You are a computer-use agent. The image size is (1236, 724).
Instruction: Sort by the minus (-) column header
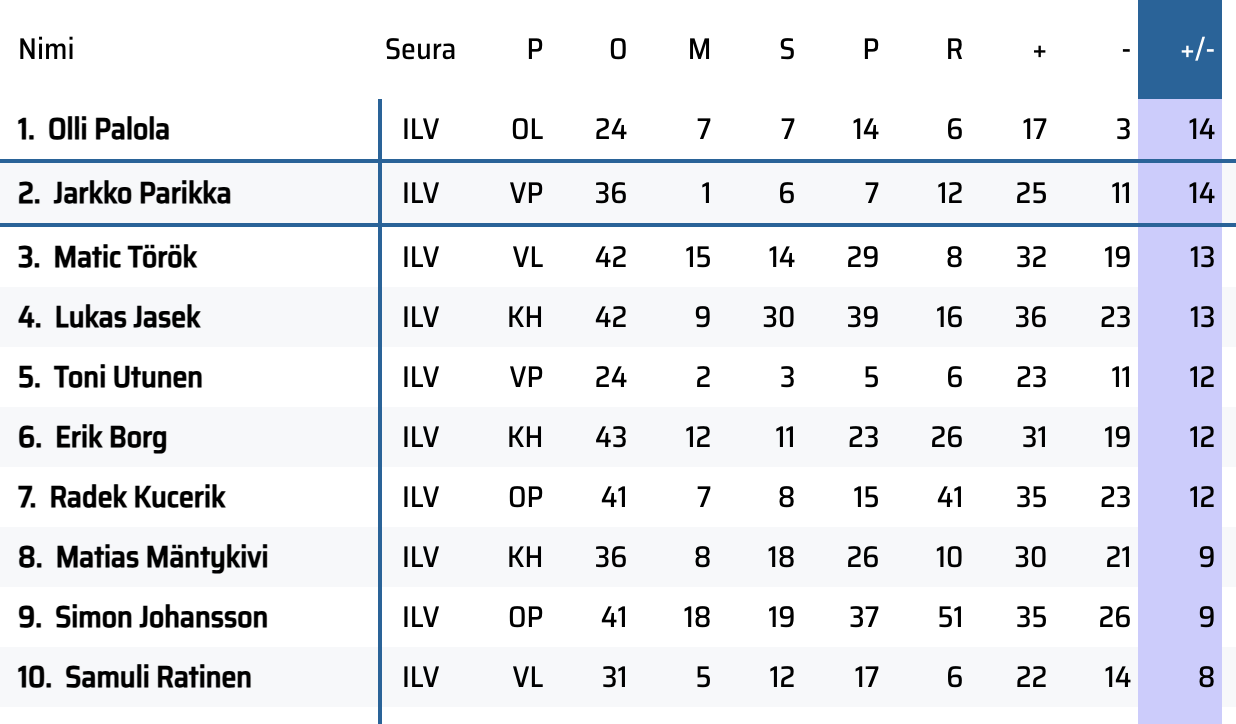pos(1126,50)
